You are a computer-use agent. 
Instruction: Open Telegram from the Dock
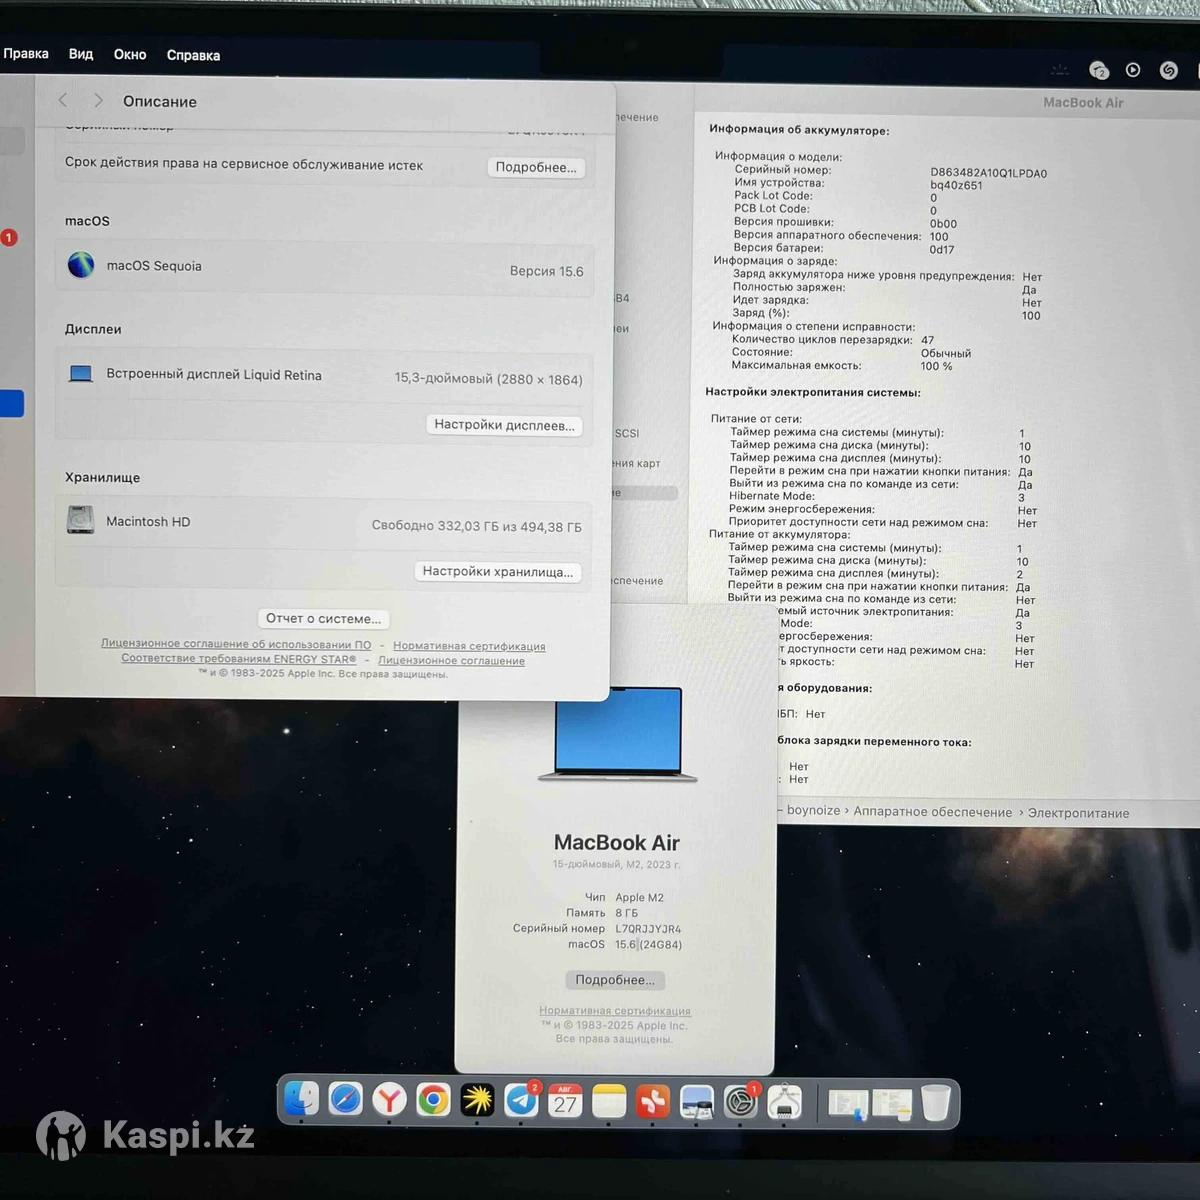tap(521, 1101)
